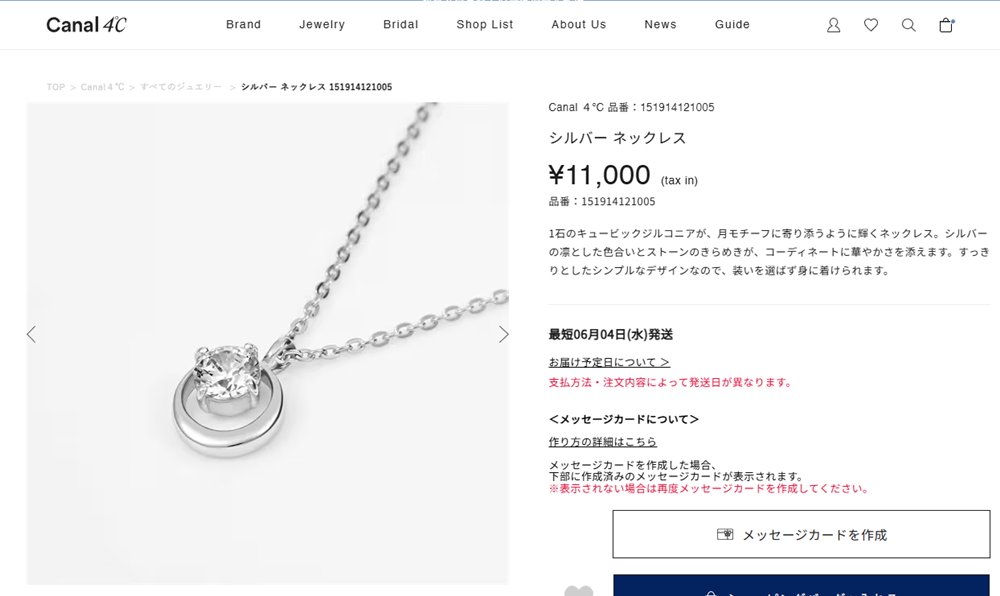Screen dimensions: 1000x596
Task: Open 作り方の詳細はこちら link
Action: [x=603, y=442]
